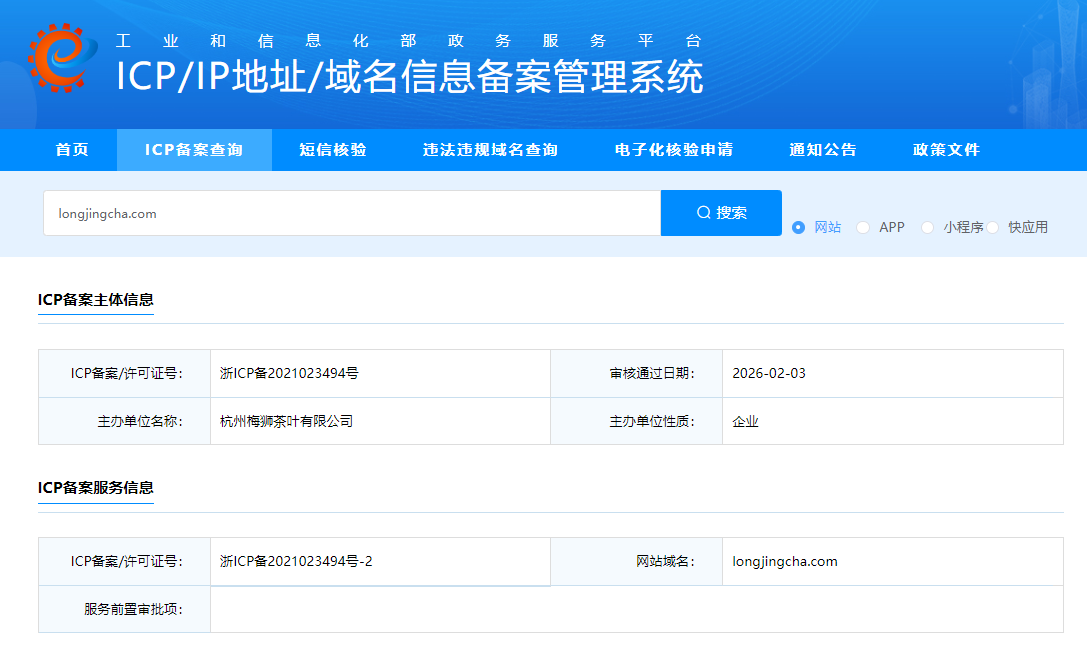Open the 短信核验 menu item

[333, 150]
